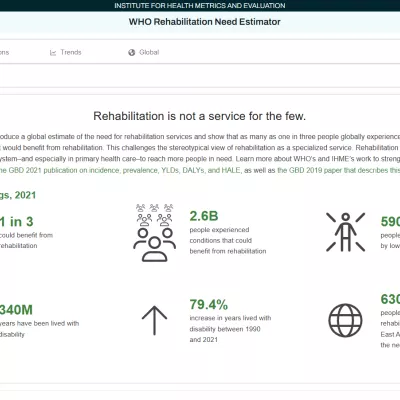This screenshot has width=400, height=400.
Task: Click 'people experienced conditions' description text
Action: pos(228,240)
